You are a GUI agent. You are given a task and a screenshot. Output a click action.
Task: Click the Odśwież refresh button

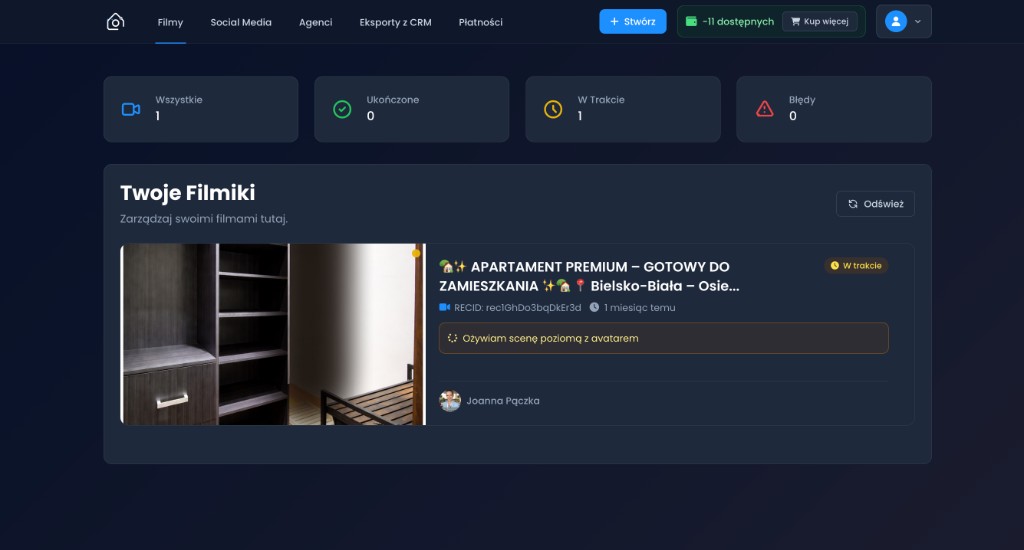click(x=875, y=204)
